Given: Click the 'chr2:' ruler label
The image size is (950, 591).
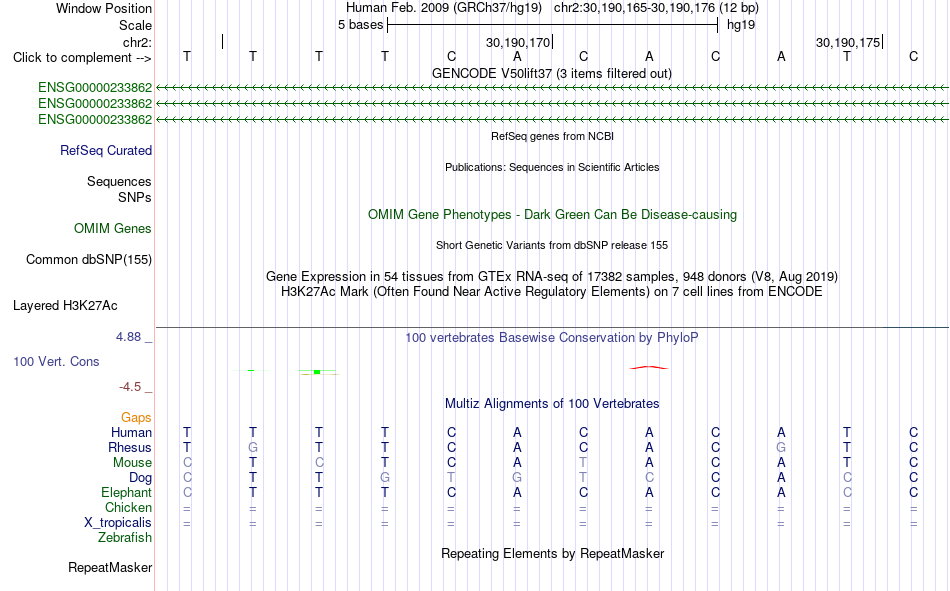Looking at the screenshot, I should 138,42.
